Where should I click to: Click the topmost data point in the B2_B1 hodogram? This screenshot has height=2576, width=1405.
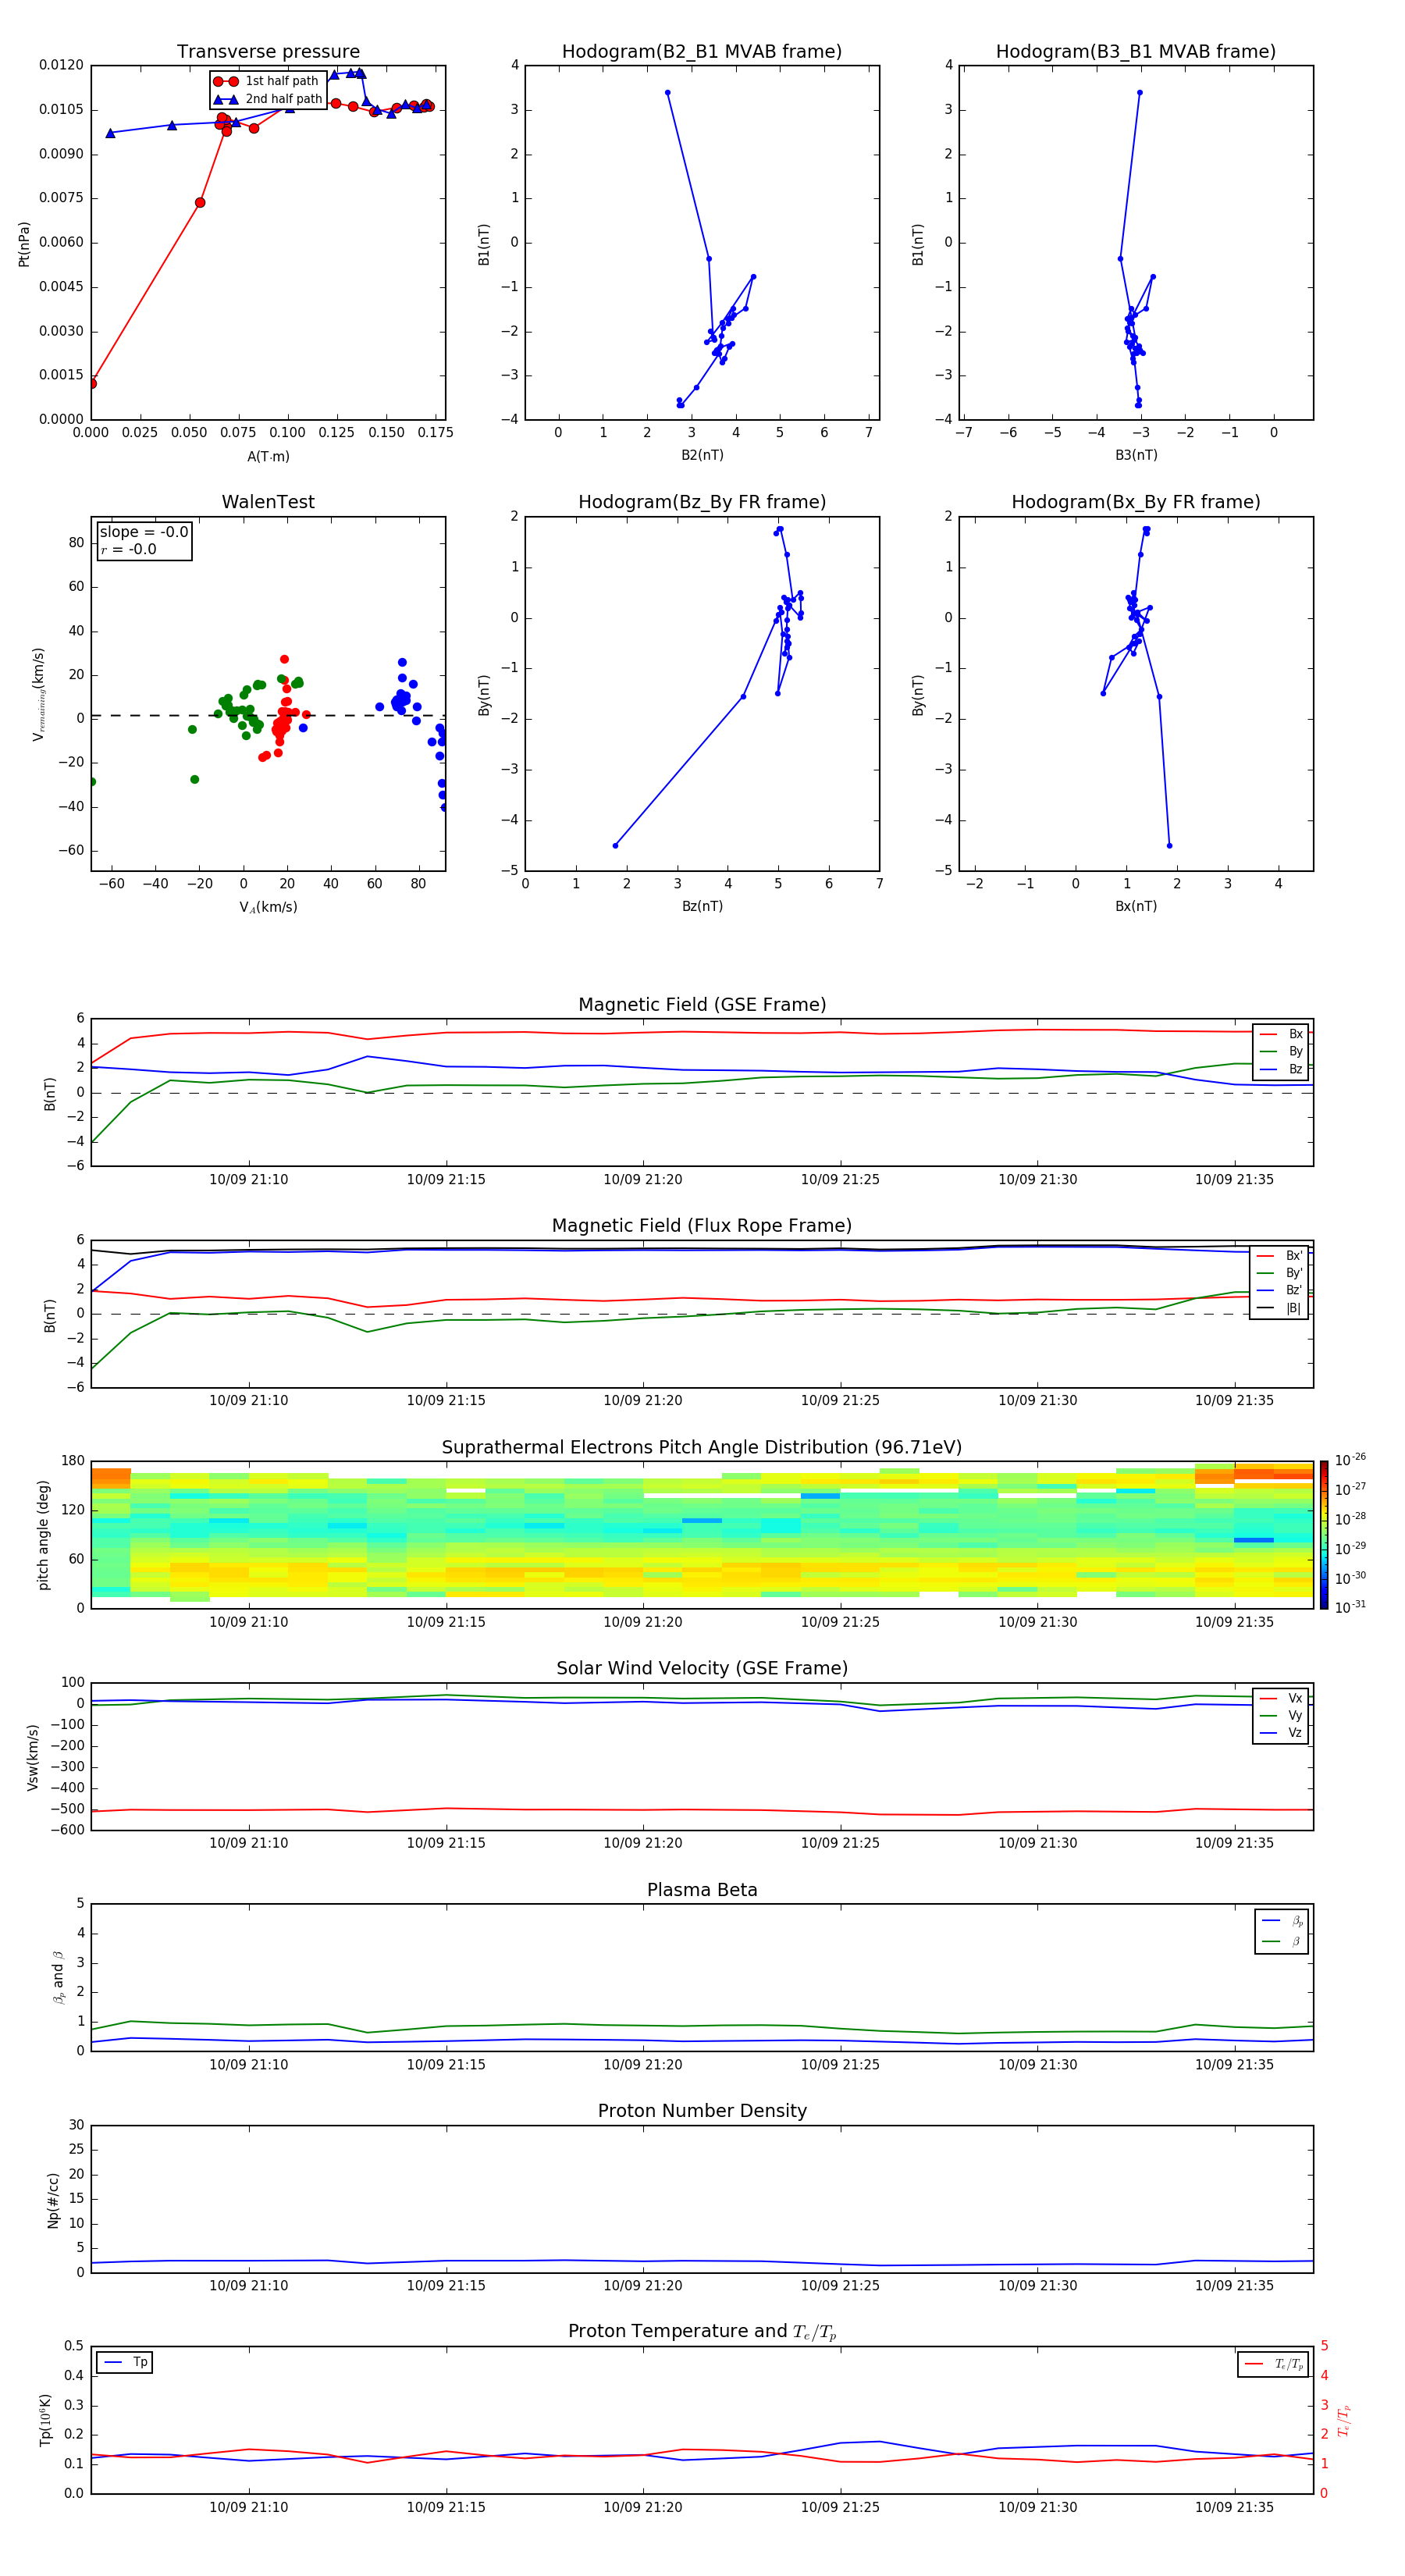(667, 93)
